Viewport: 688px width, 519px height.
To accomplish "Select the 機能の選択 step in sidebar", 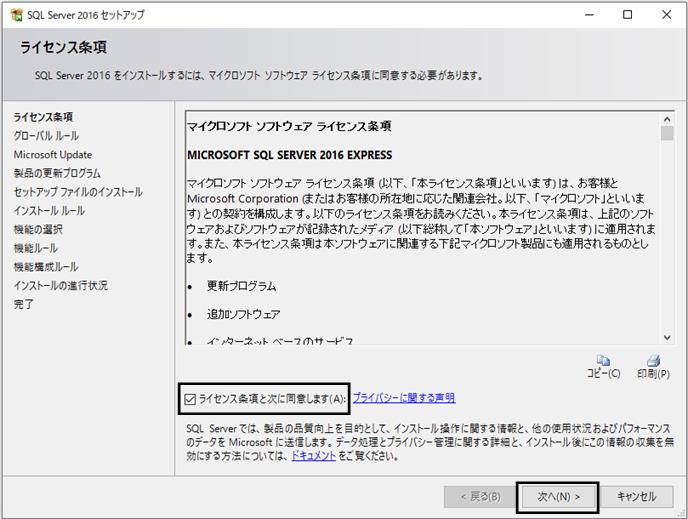I will 38,229.
